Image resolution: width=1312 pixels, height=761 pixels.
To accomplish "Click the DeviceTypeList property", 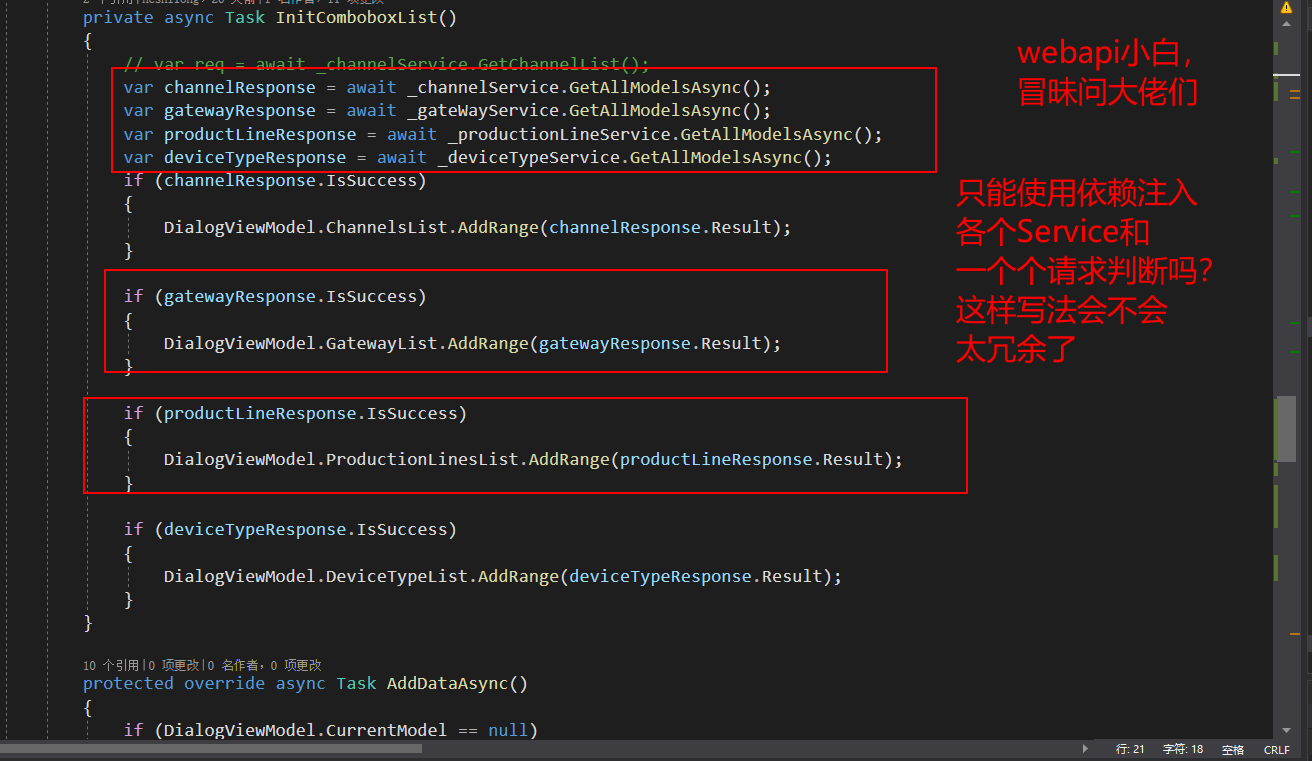I will [397, 577].
